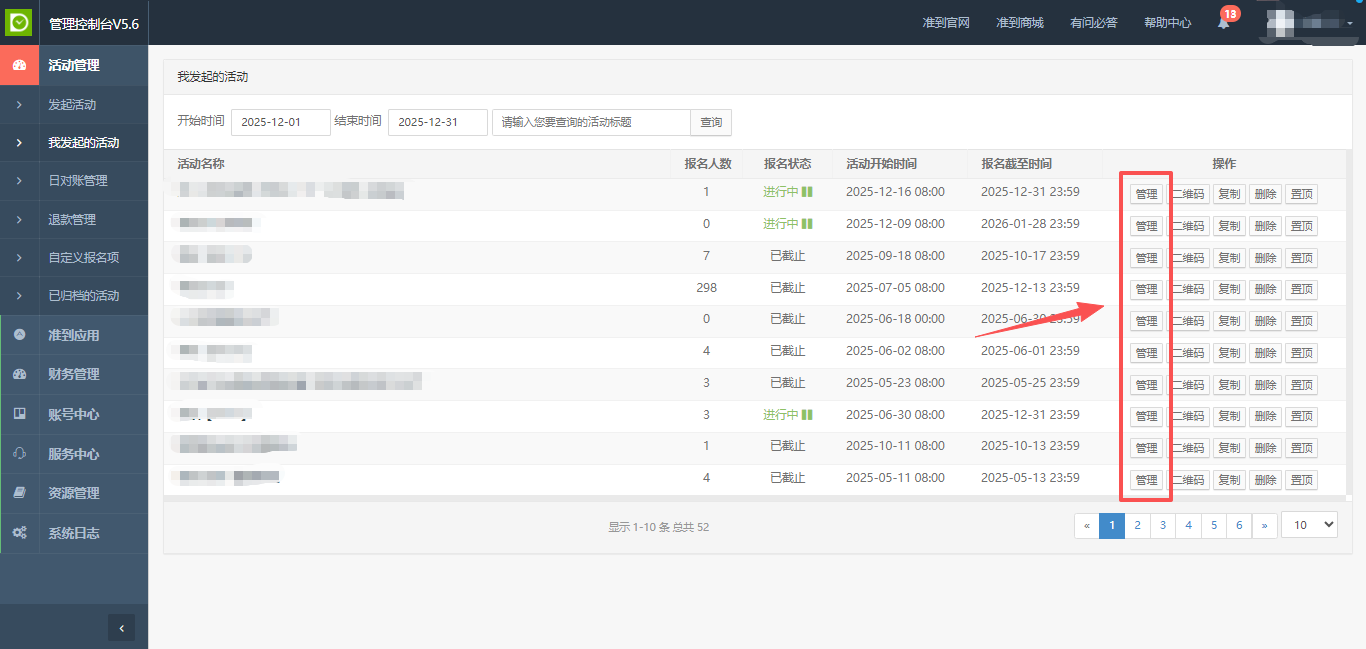This screenshot has width=1366, height=649.
Task: Click the 账号中心 sidebar icon
Action: (x=19, y=414)
